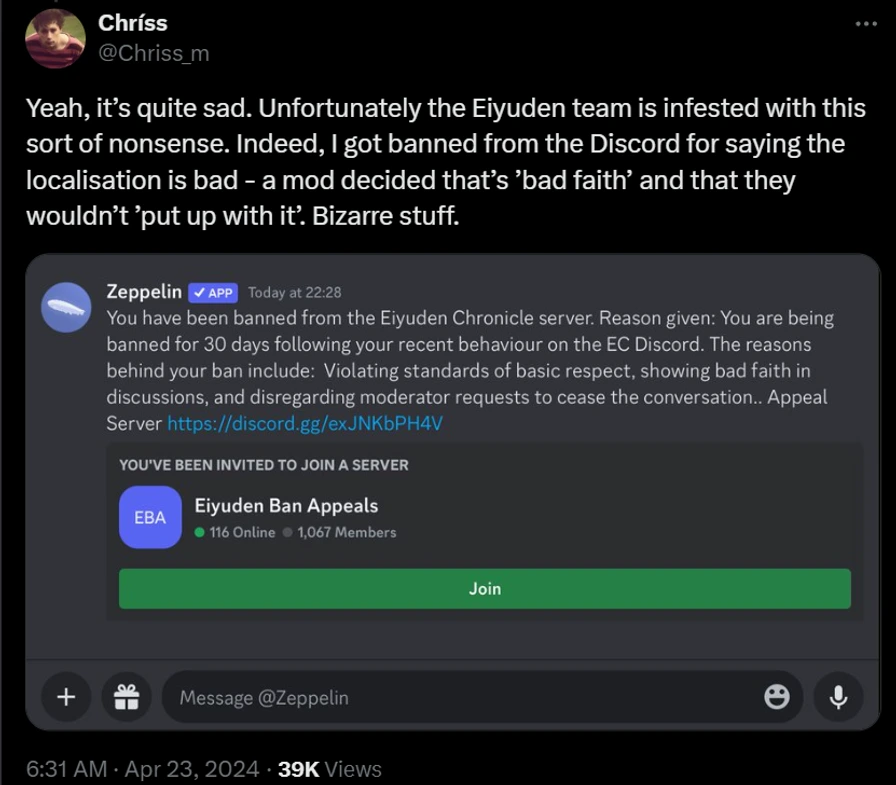Click the Message @Zeppelin input field
Image resolution: width=896 pixels, height=785 pixels.
tap(400, 697)
